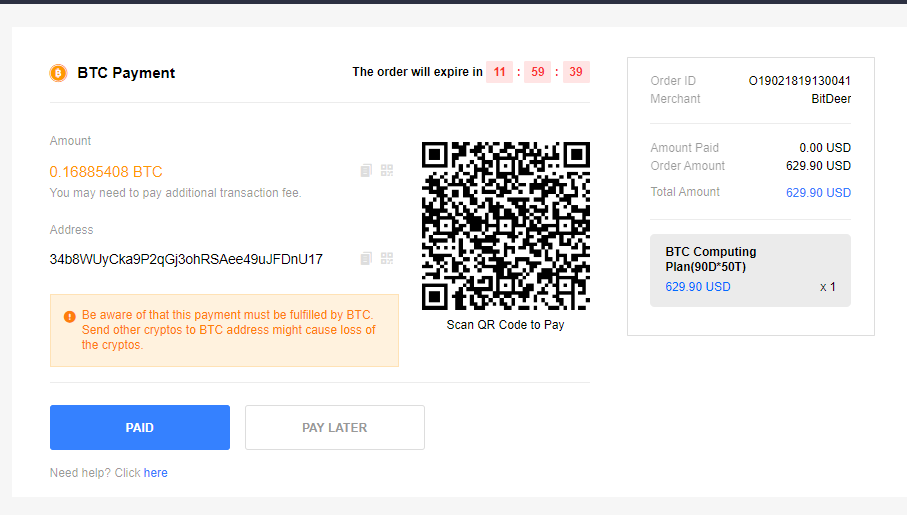The image size is (907, 515).
Task: Click the PAY LATER button
Action: (x=335, y=428)
